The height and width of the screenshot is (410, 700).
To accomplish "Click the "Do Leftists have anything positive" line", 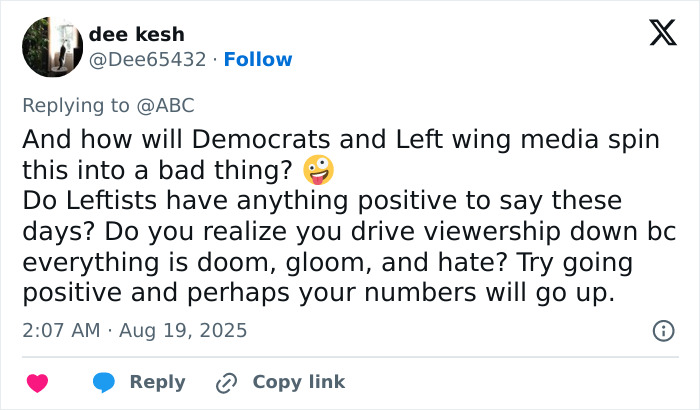I will point(321,201).
